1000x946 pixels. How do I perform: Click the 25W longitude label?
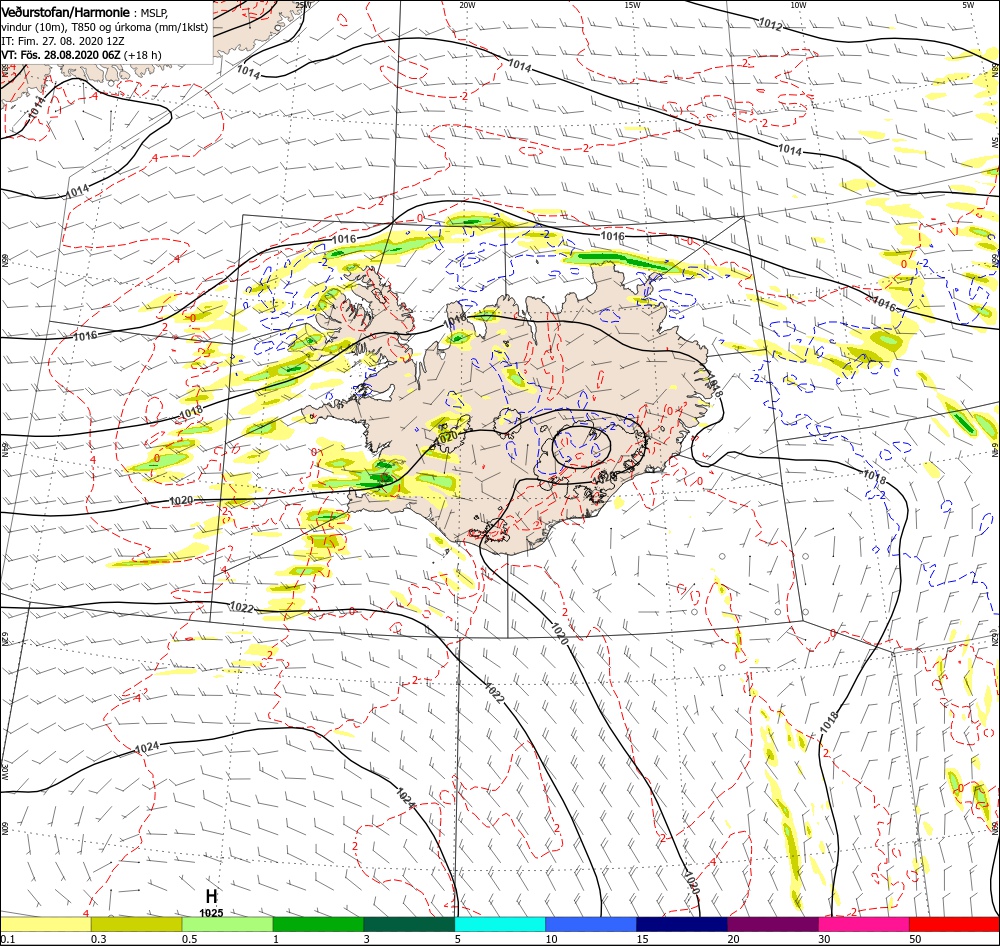tap(304, 4)
